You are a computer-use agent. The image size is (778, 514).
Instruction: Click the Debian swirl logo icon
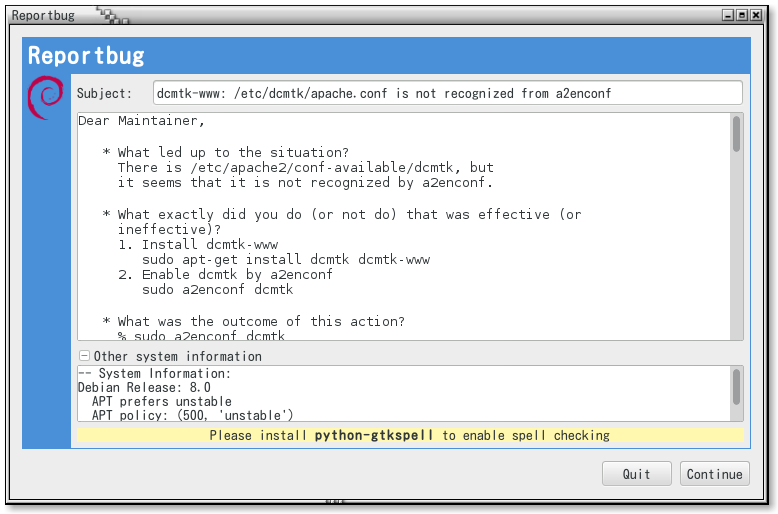pyautogui.click(x=45, y=97)
